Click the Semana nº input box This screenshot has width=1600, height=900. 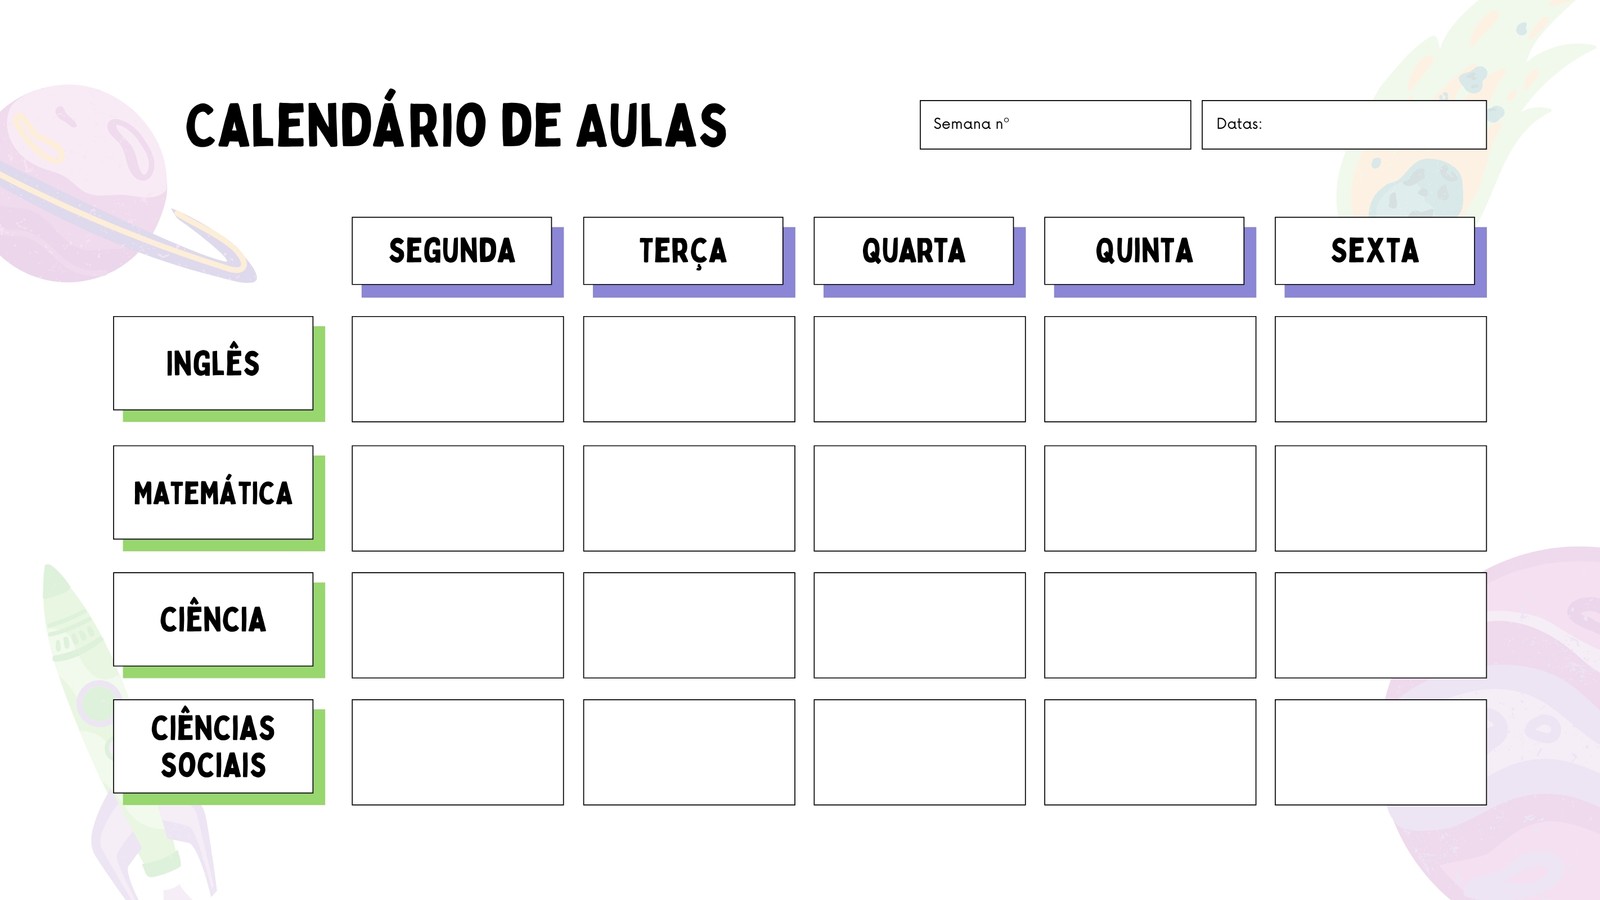coord(1055,125)
